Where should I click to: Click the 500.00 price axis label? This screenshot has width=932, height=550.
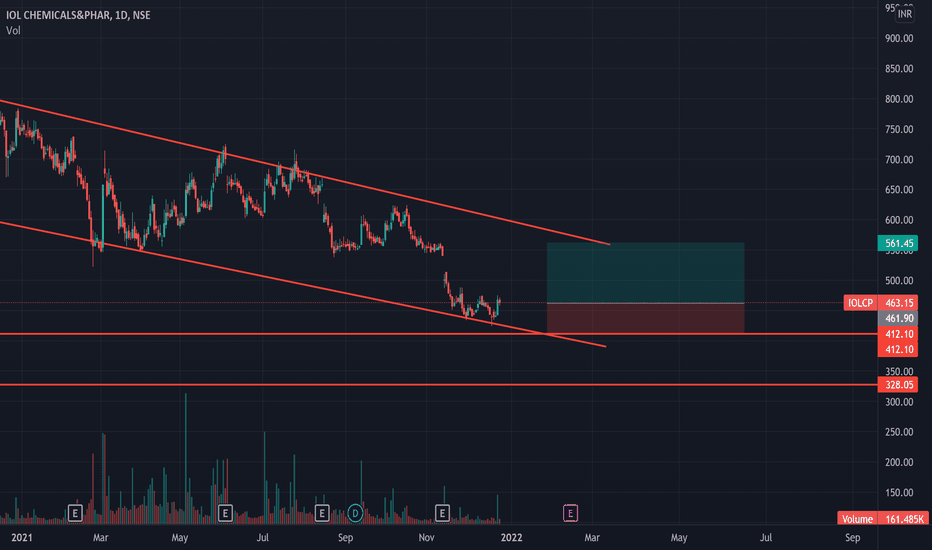[899, 281]
